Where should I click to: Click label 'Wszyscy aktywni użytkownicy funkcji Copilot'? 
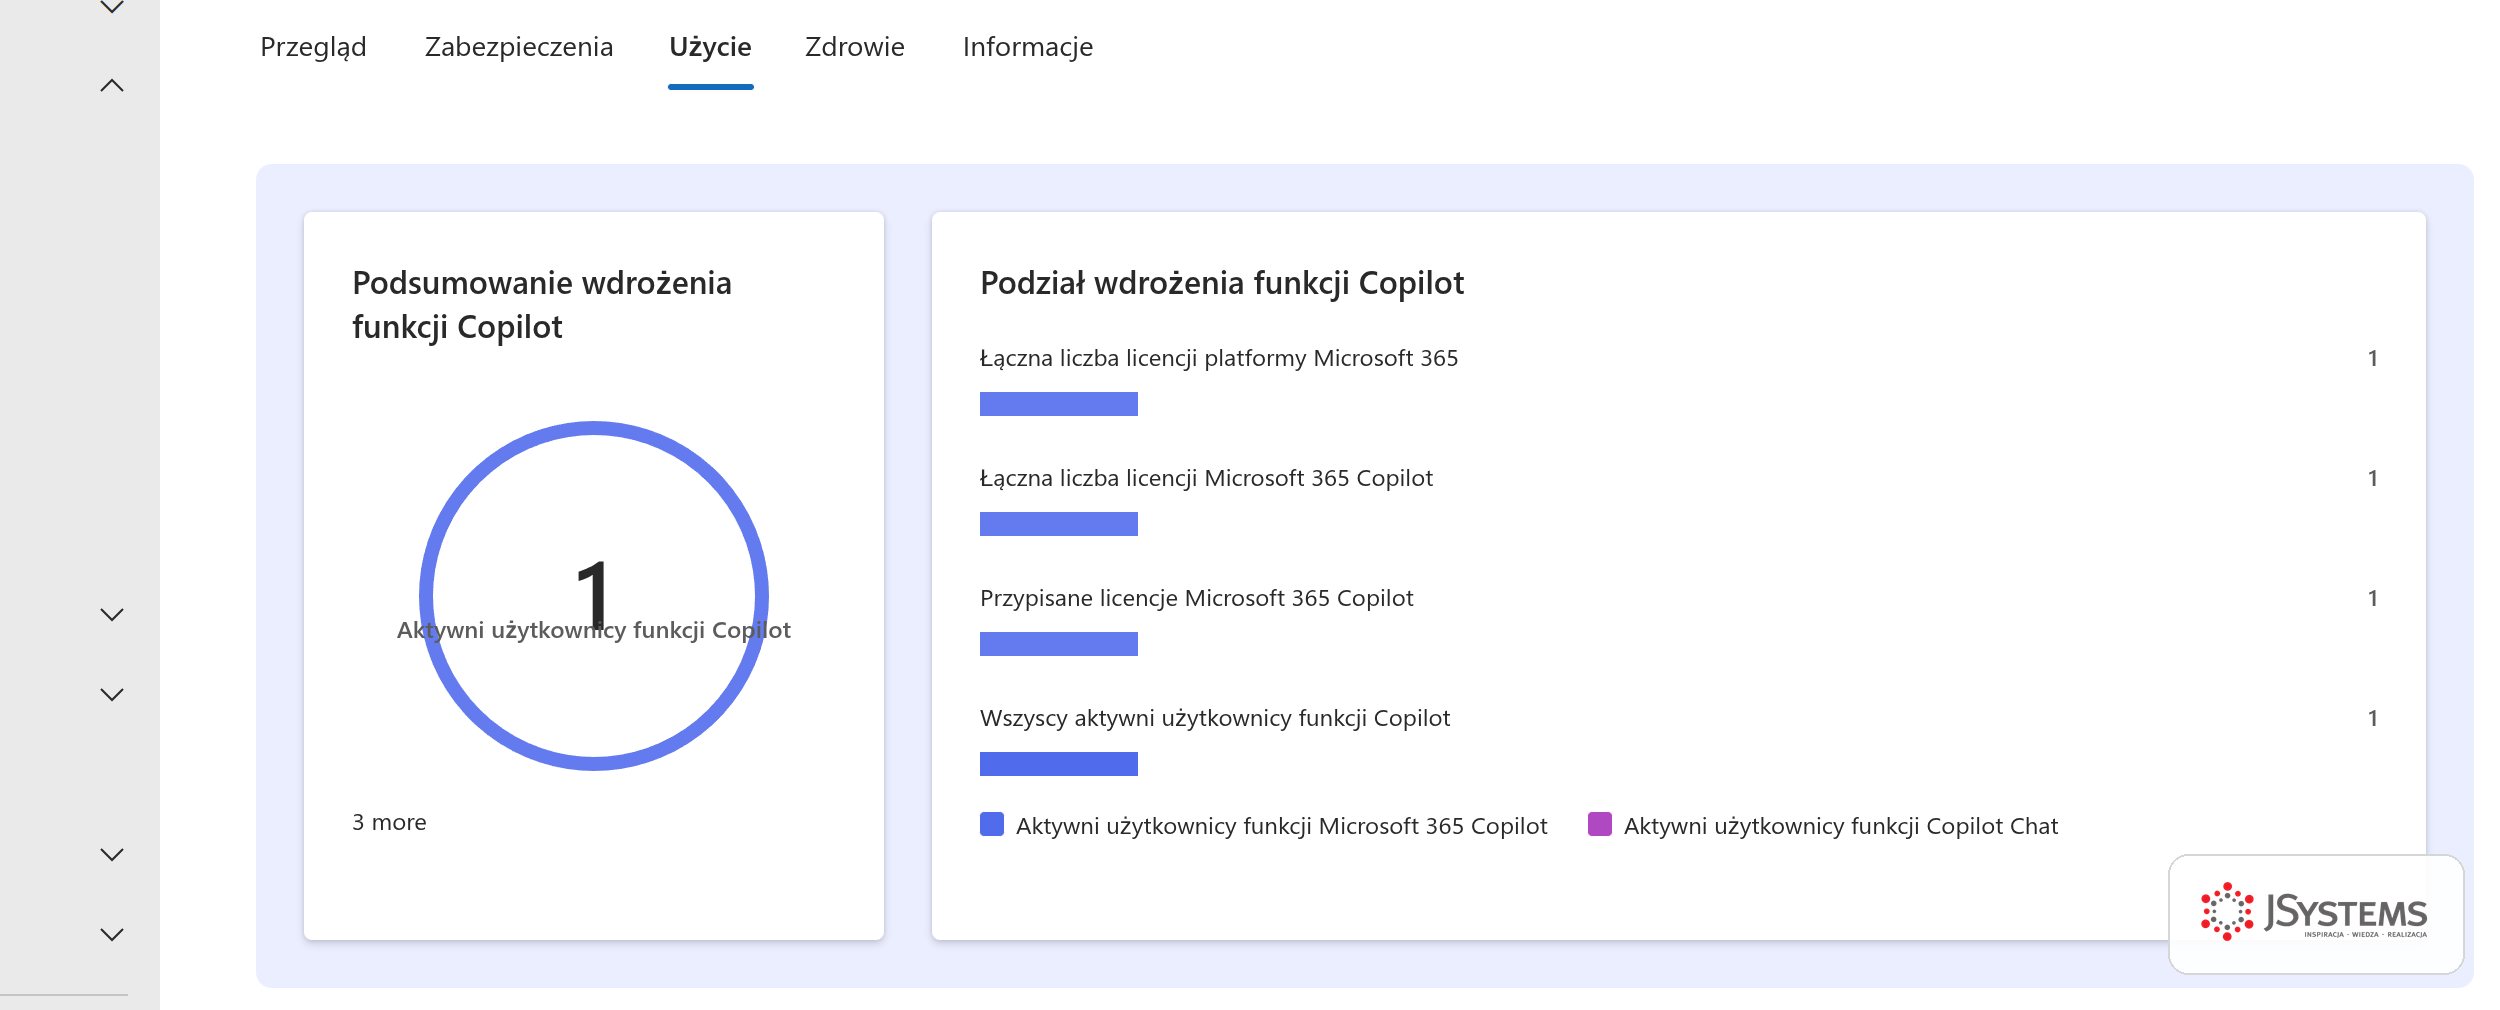click(1215, 718)
